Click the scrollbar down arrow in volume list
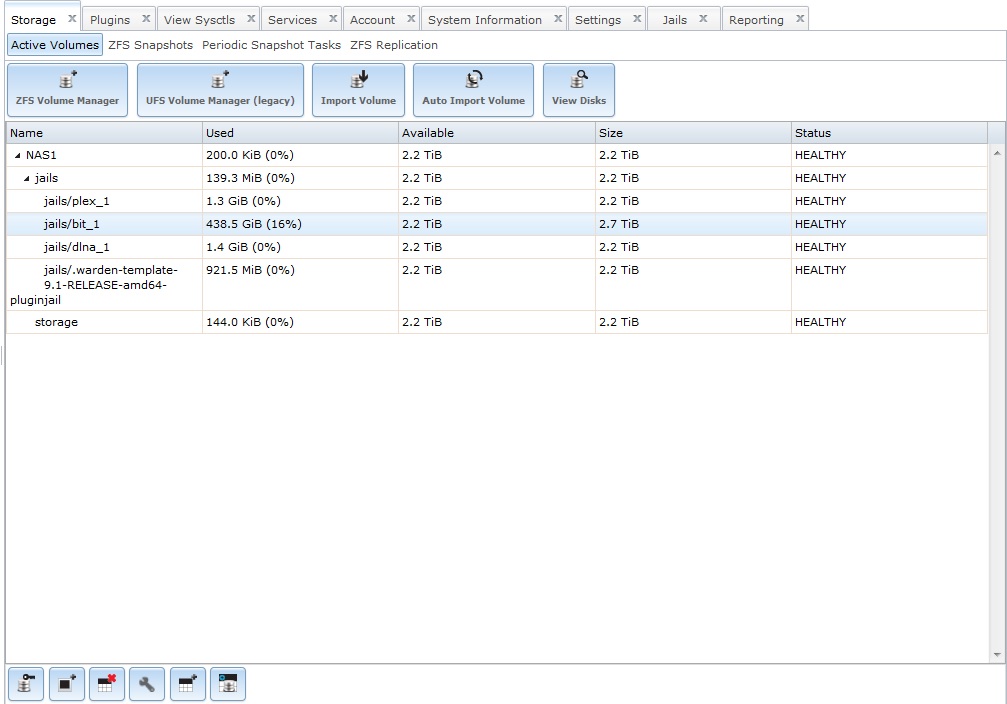This screenshot has width=1007, height=704. pos(996,655)
